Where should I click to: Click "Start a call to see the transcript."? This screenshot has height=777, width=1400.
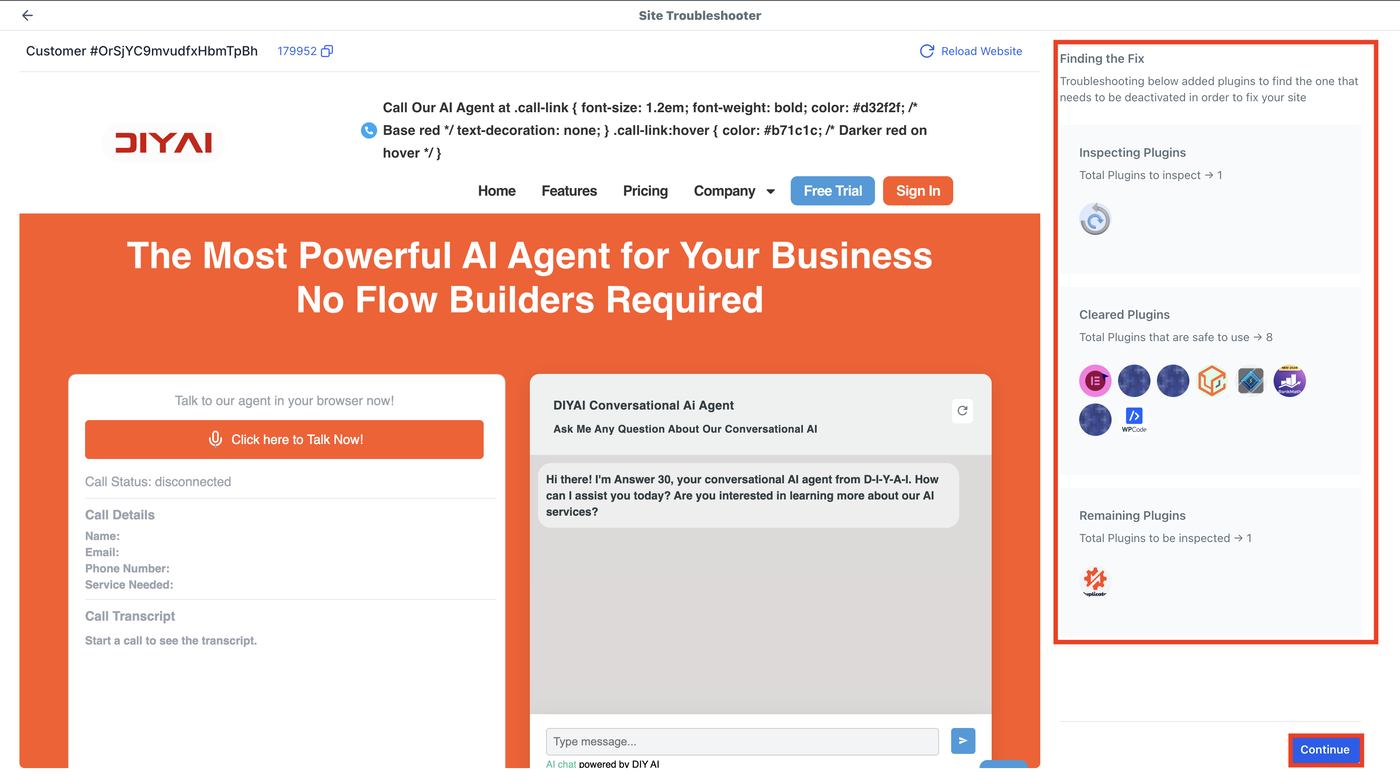(x=171, y=641)
